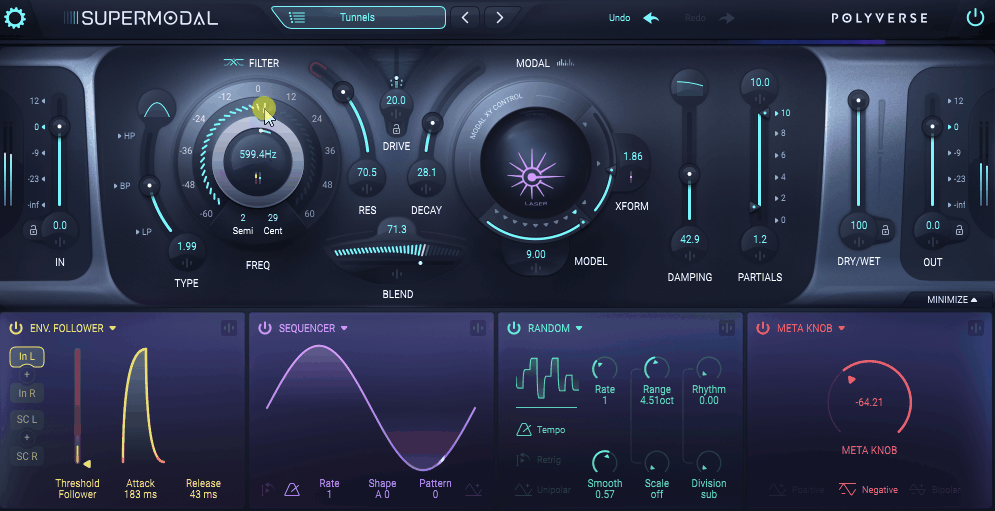Open the Tunnels preset name dropdown
This screenshot has height=511, width=995.
pos(359,18)
